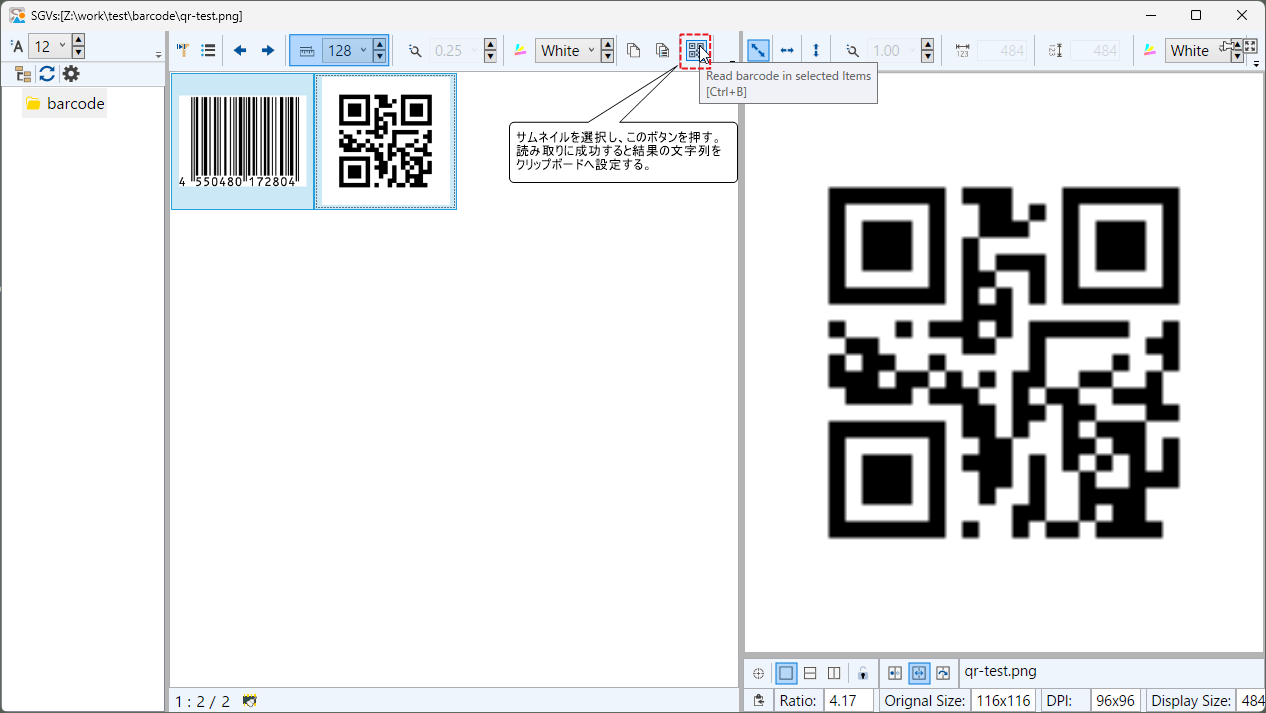This screenshot has width=1266, height=713.
Task: Fit image to height
Action: point(816,50)
